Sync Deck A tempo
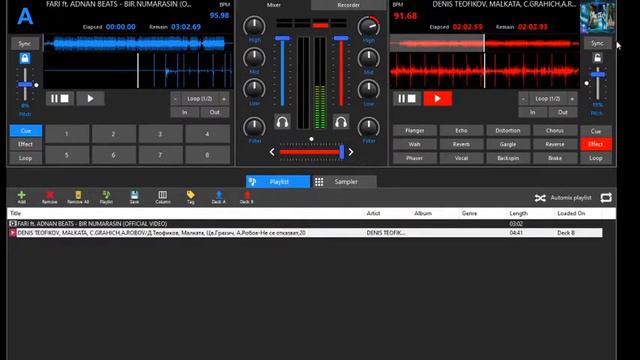Image resolution: width=640 pixels, height=360 pixels. [x=24, y=43]
